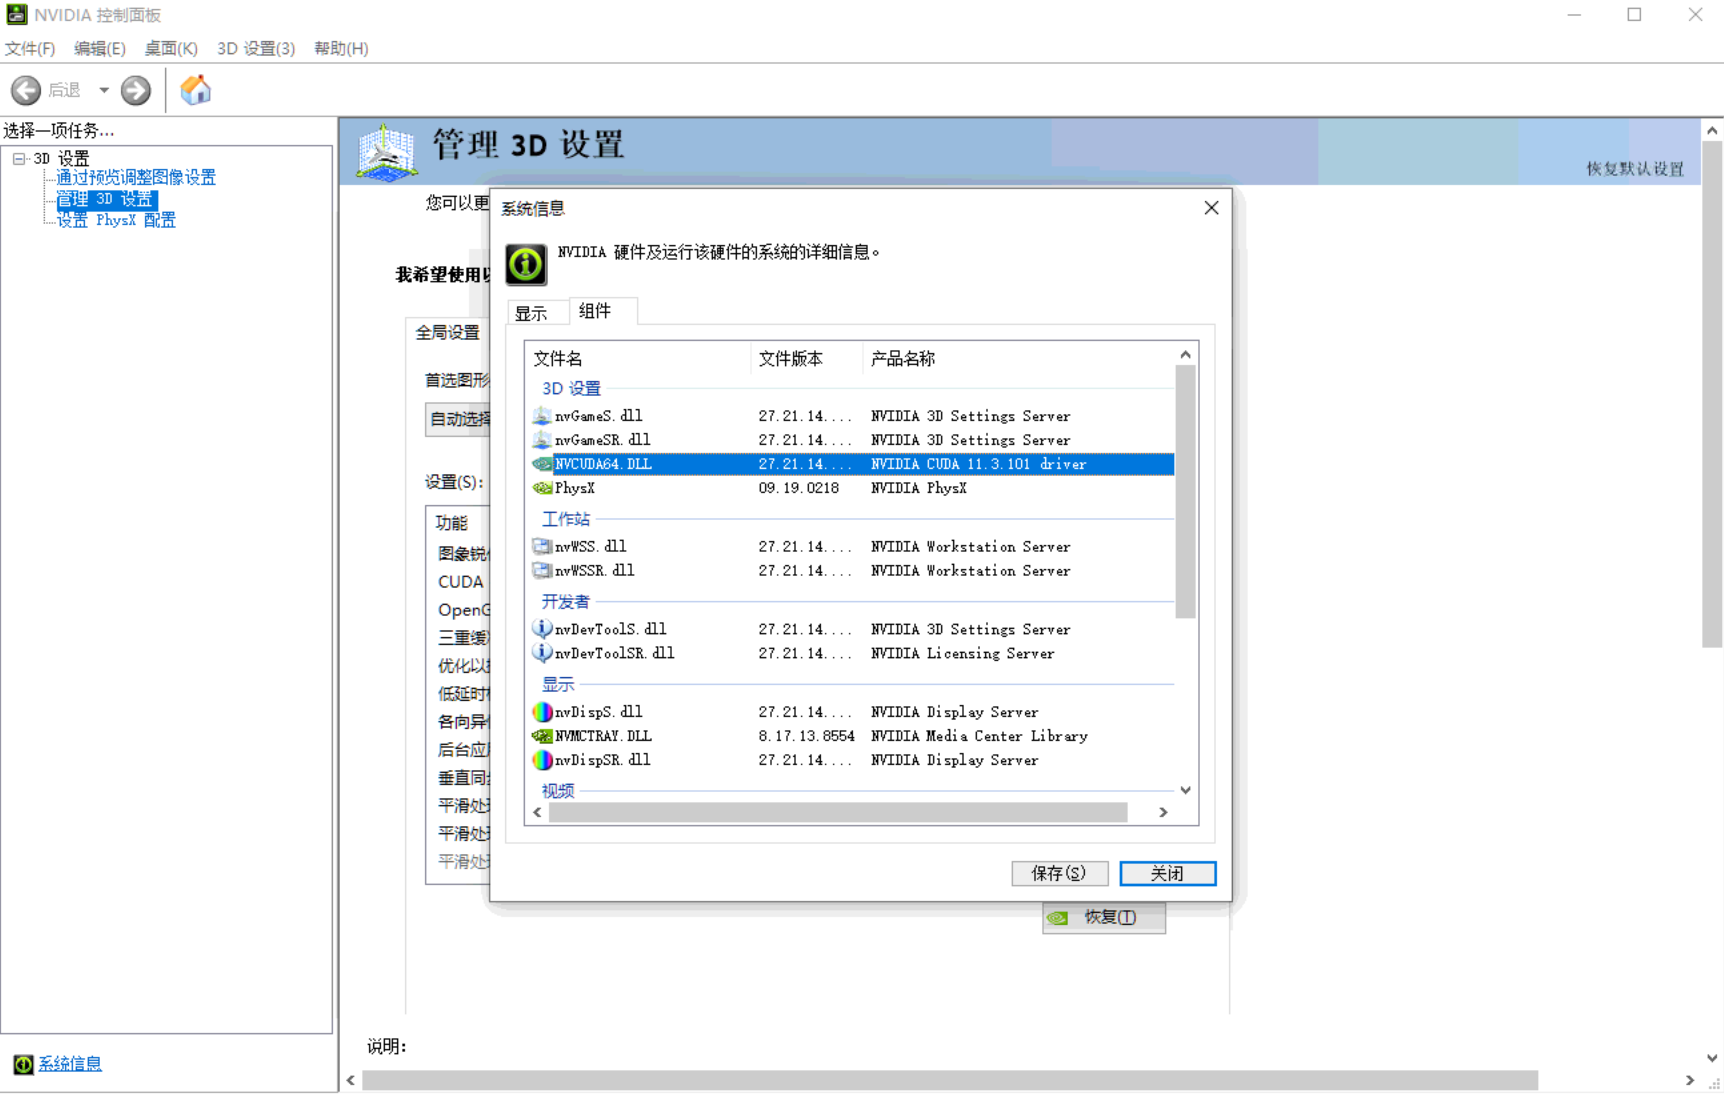
Task: Select 管理 3D 设置 in task tree
Action: point(105,199)
